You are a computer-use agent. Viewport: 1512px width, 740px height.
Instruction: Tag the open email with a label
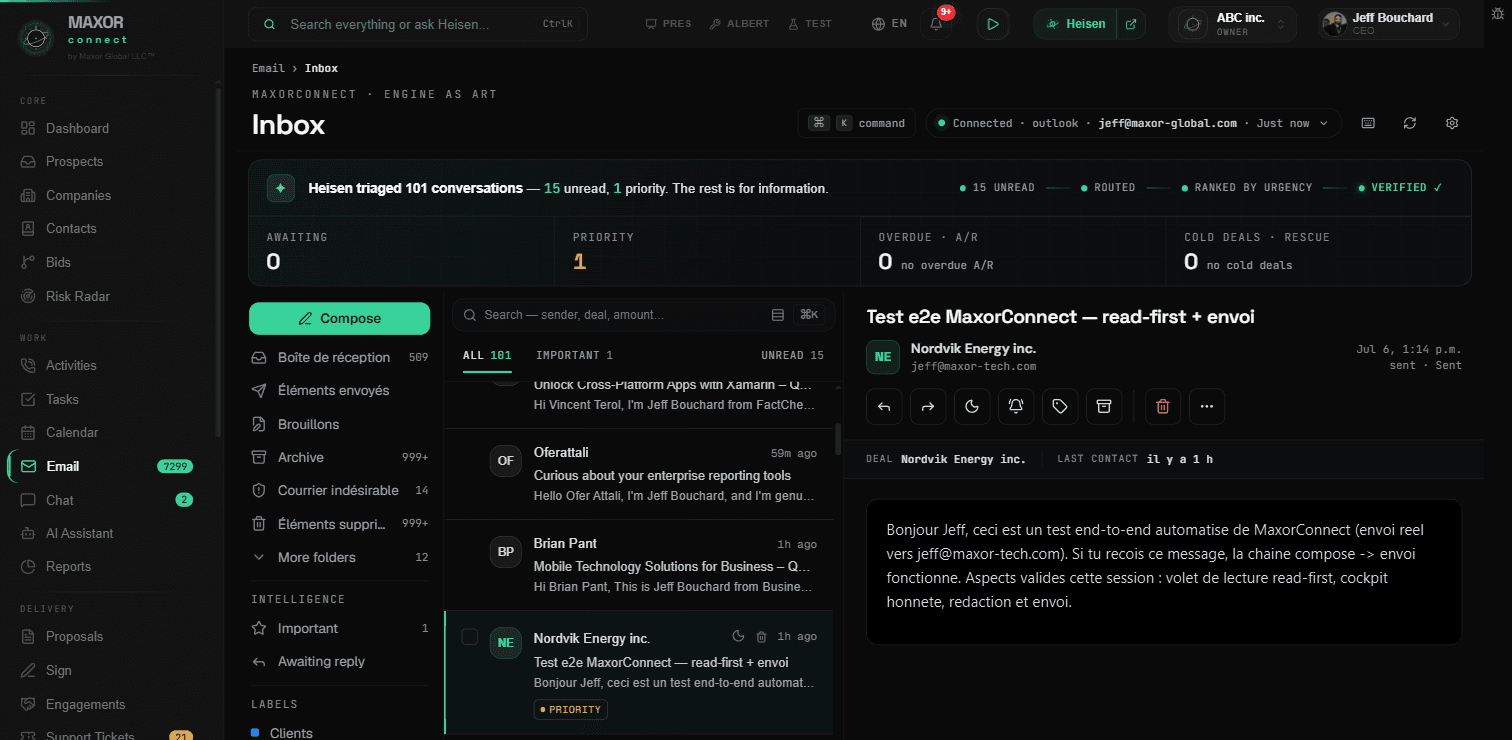pyautogui.click(x=1060, y=406)
